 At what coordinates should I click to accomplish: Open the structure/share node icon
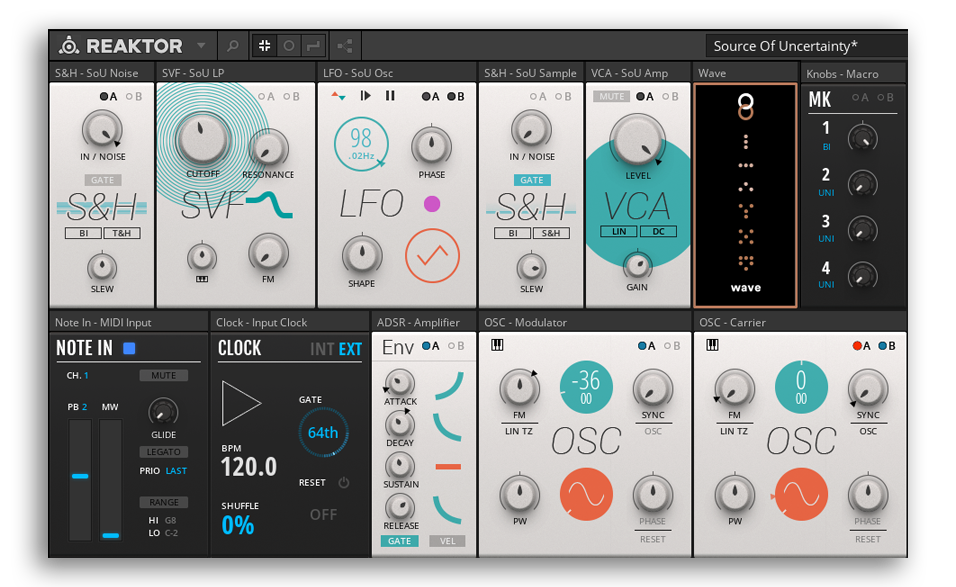coord(345,46)
